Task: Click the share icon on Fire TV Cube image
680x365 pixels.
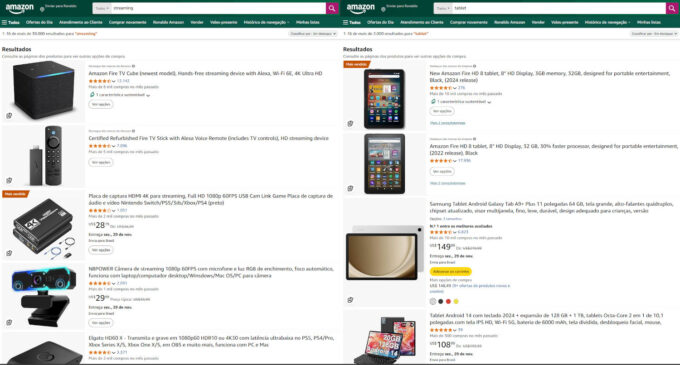Action: click(9, 116)
